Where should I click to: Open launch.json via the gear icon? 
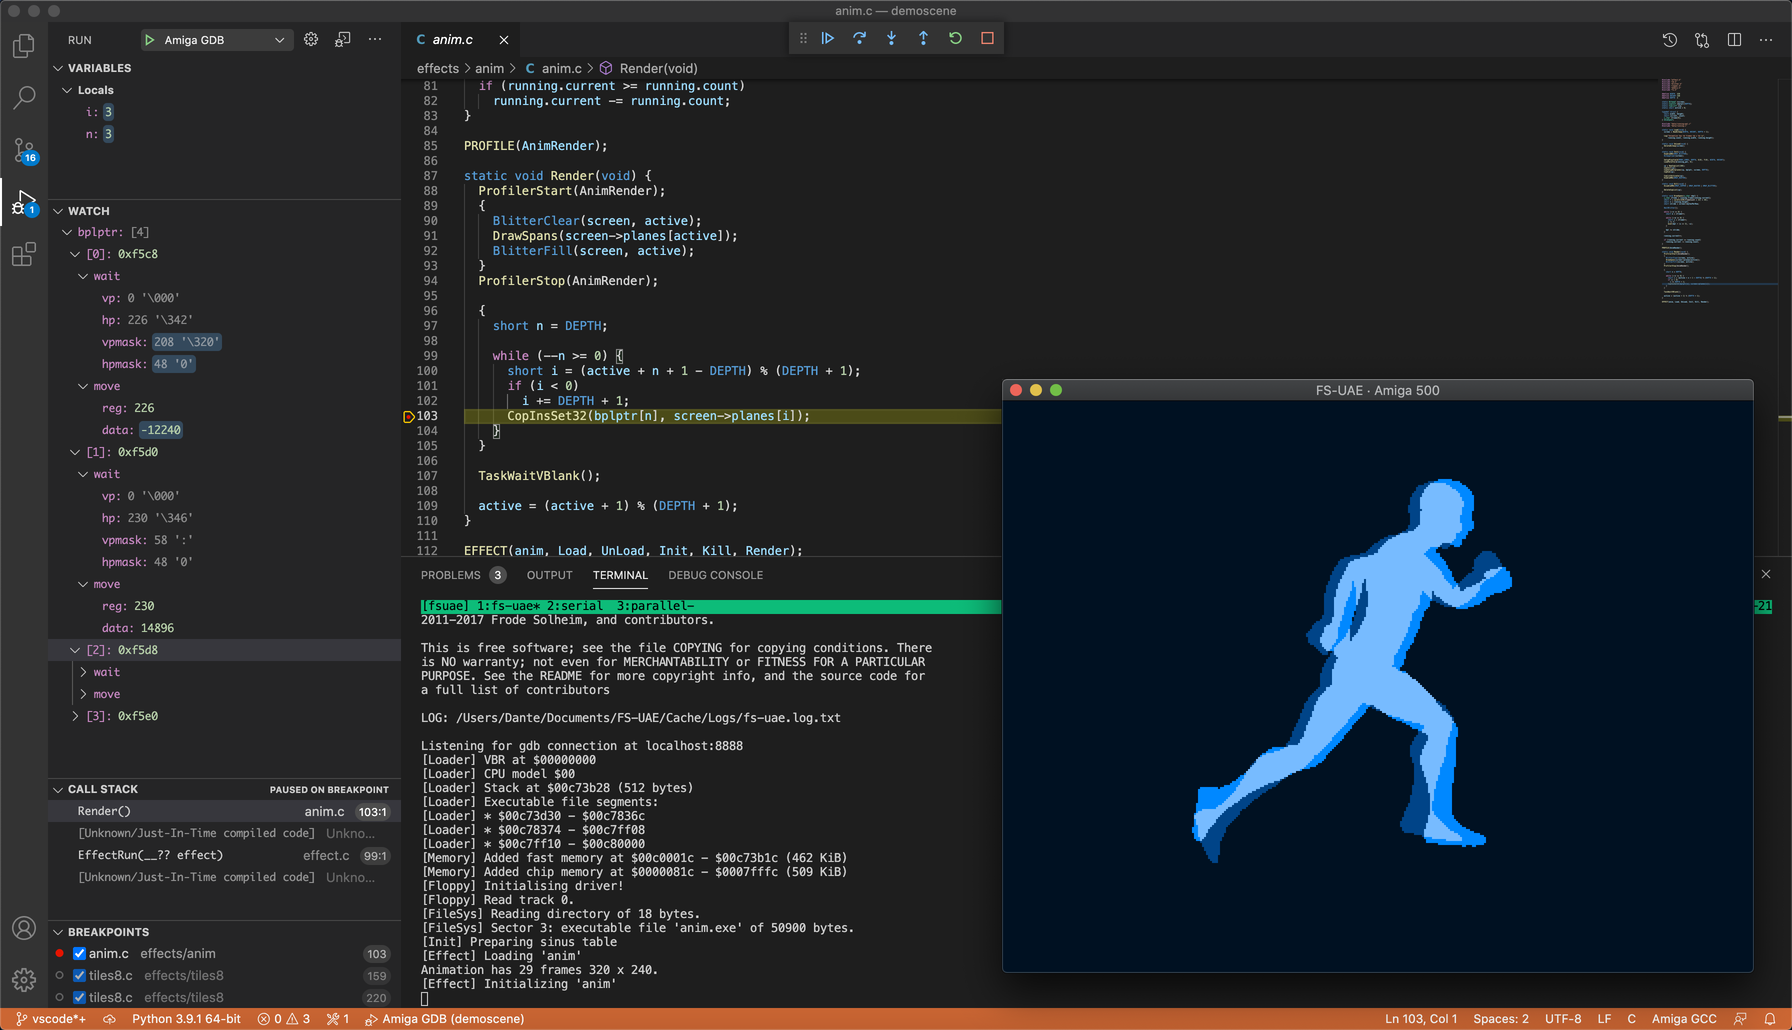(x=311, y=39)
